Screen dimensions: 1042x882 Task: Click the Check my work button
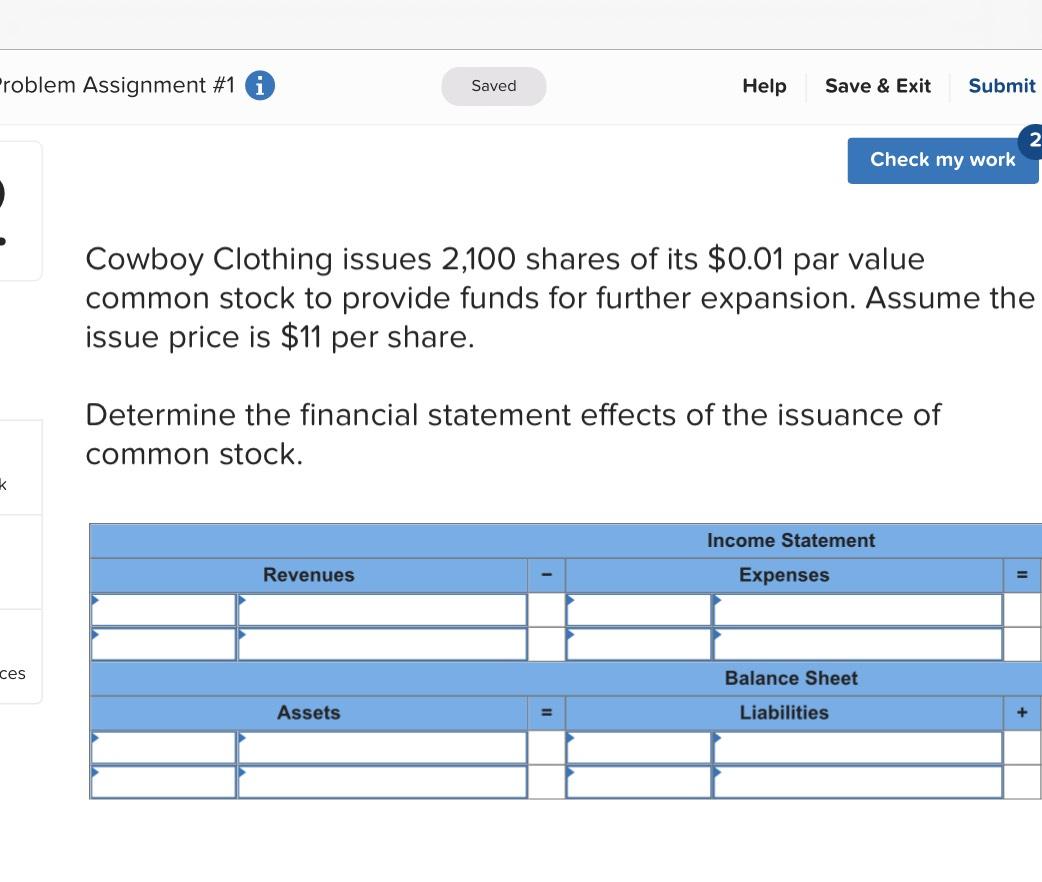(x=942, y=160)
